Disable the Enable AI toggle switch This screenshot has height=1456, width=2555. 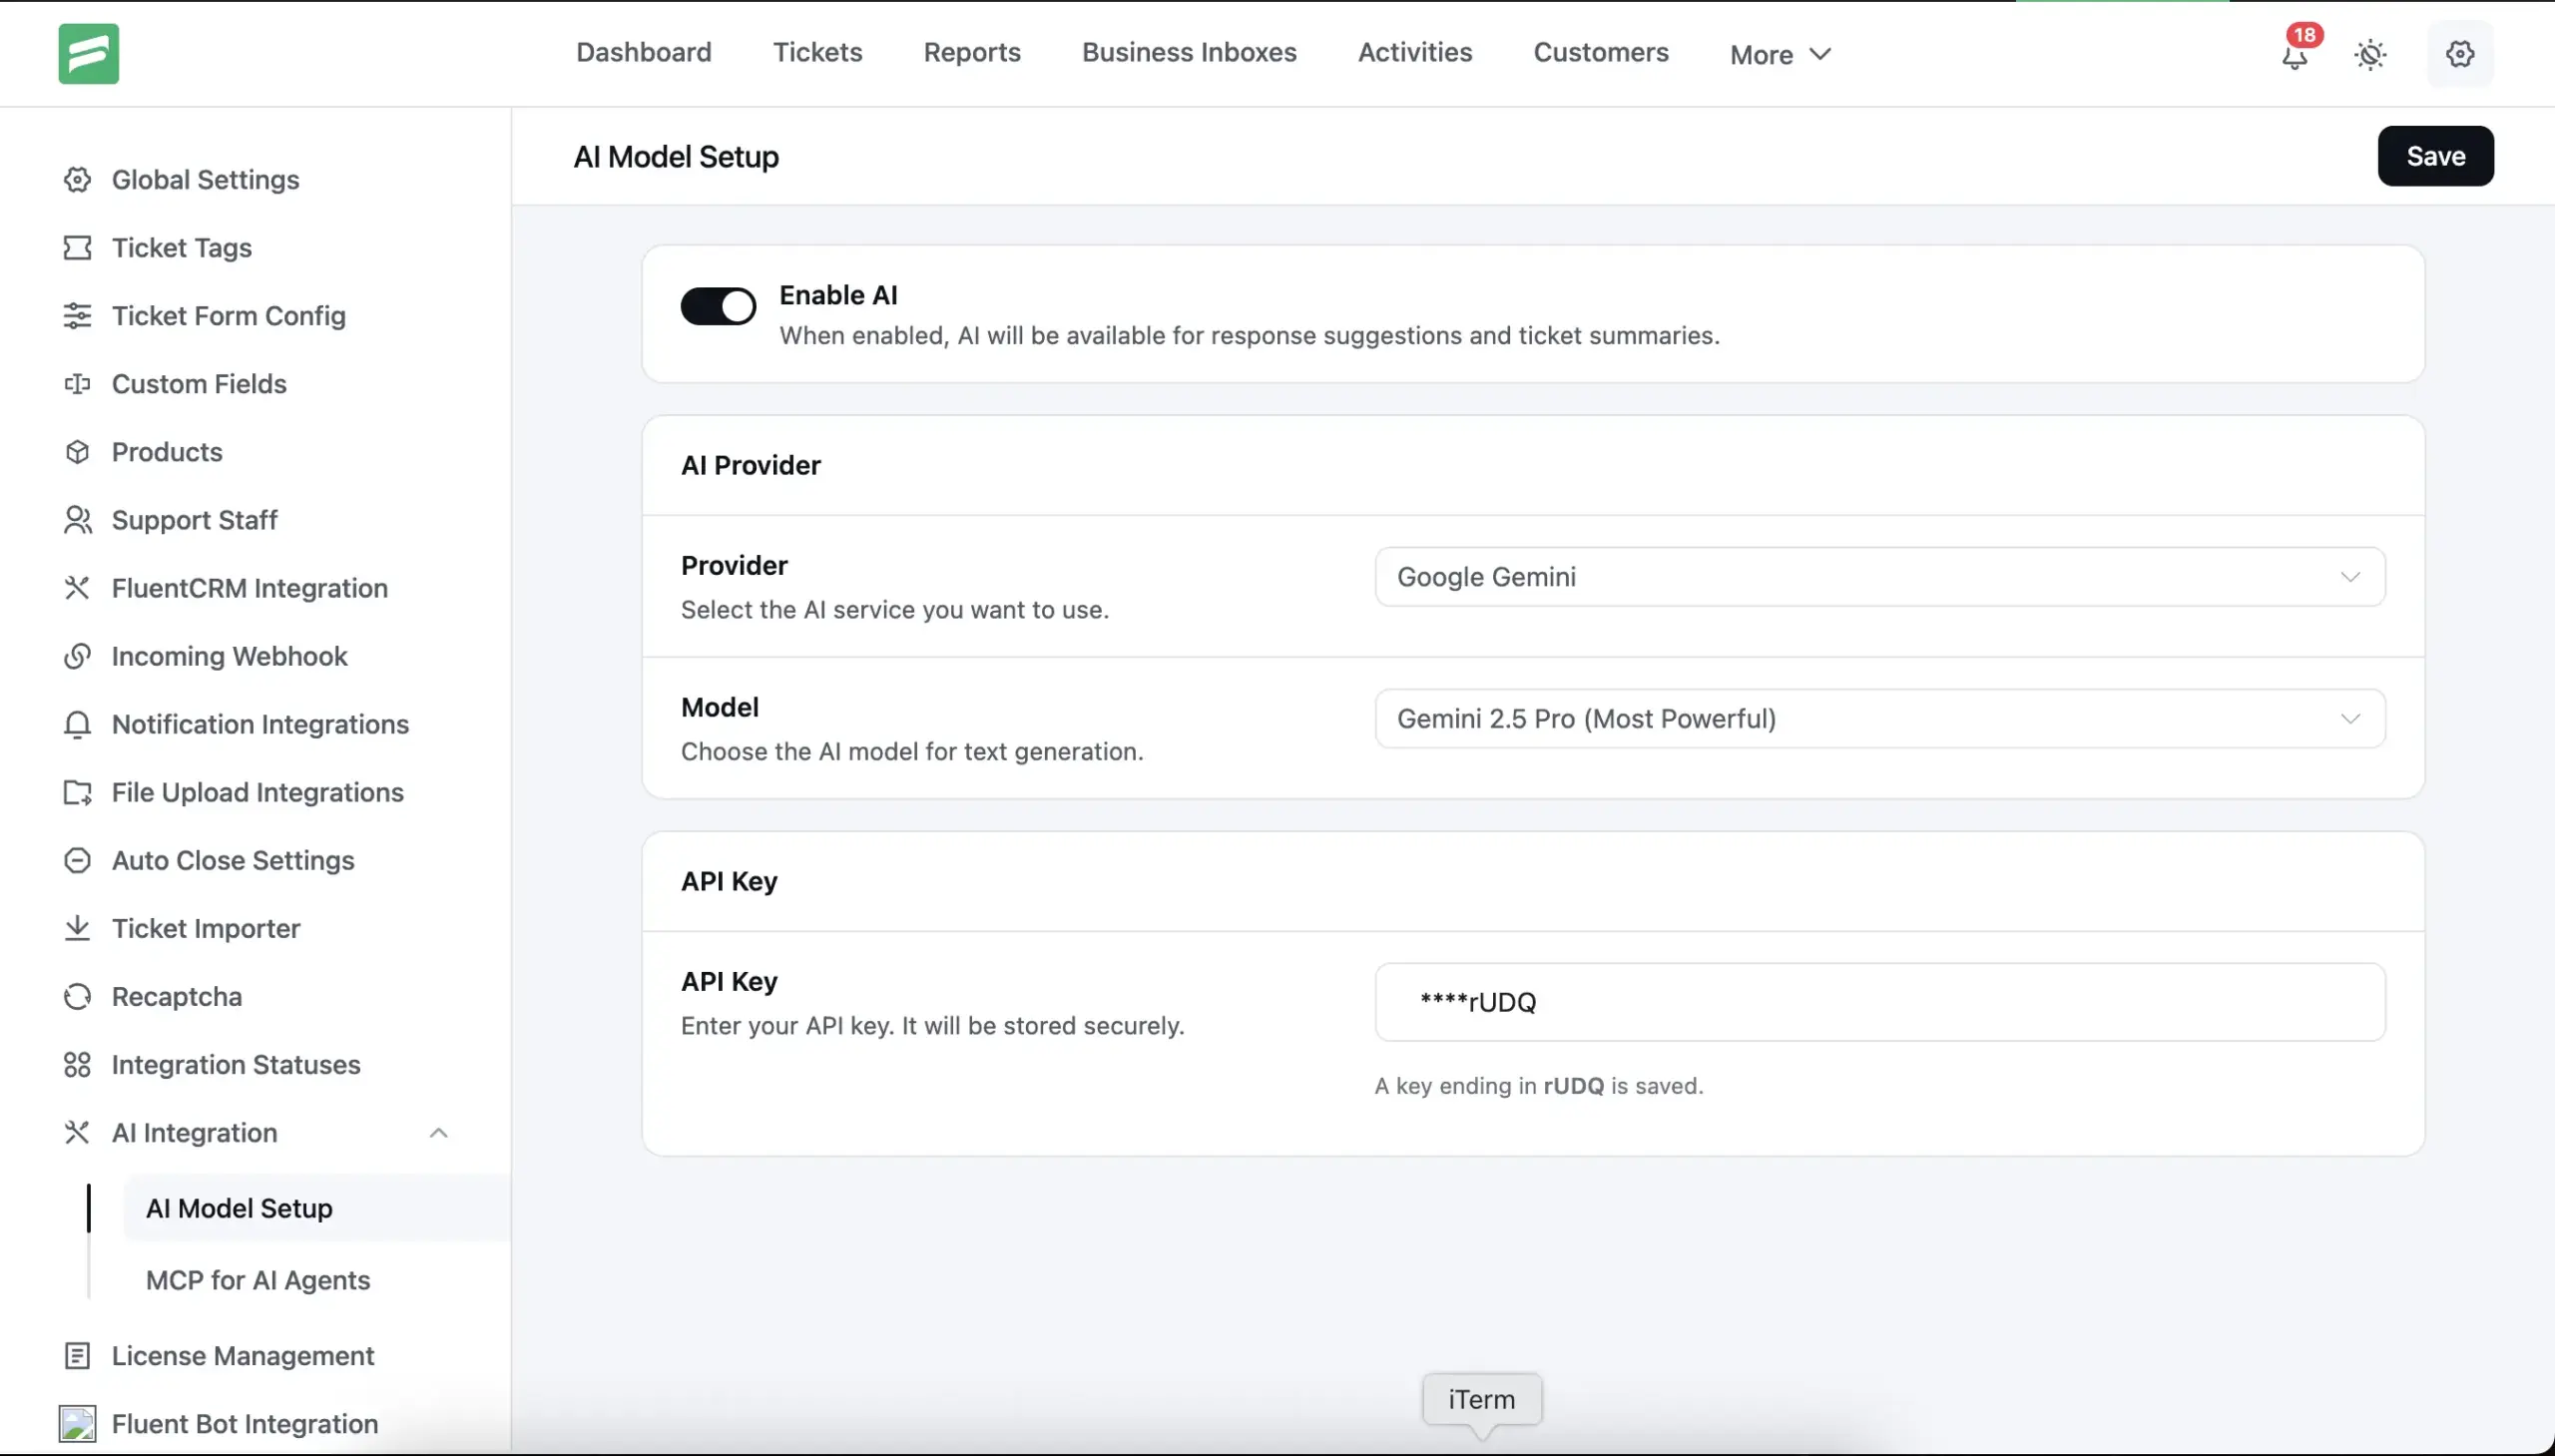[718, 306]
